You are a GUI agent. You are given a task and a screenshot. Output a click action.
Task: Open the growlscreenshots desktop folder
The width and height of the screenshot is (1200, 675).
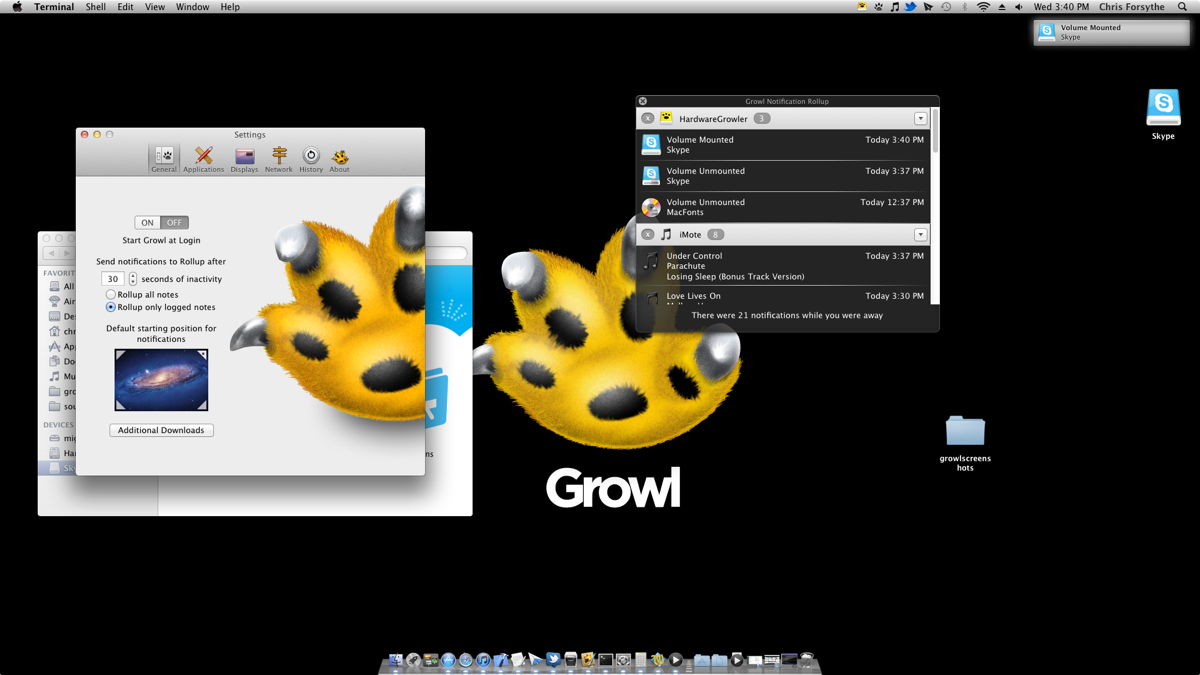(x=965, y=442)
